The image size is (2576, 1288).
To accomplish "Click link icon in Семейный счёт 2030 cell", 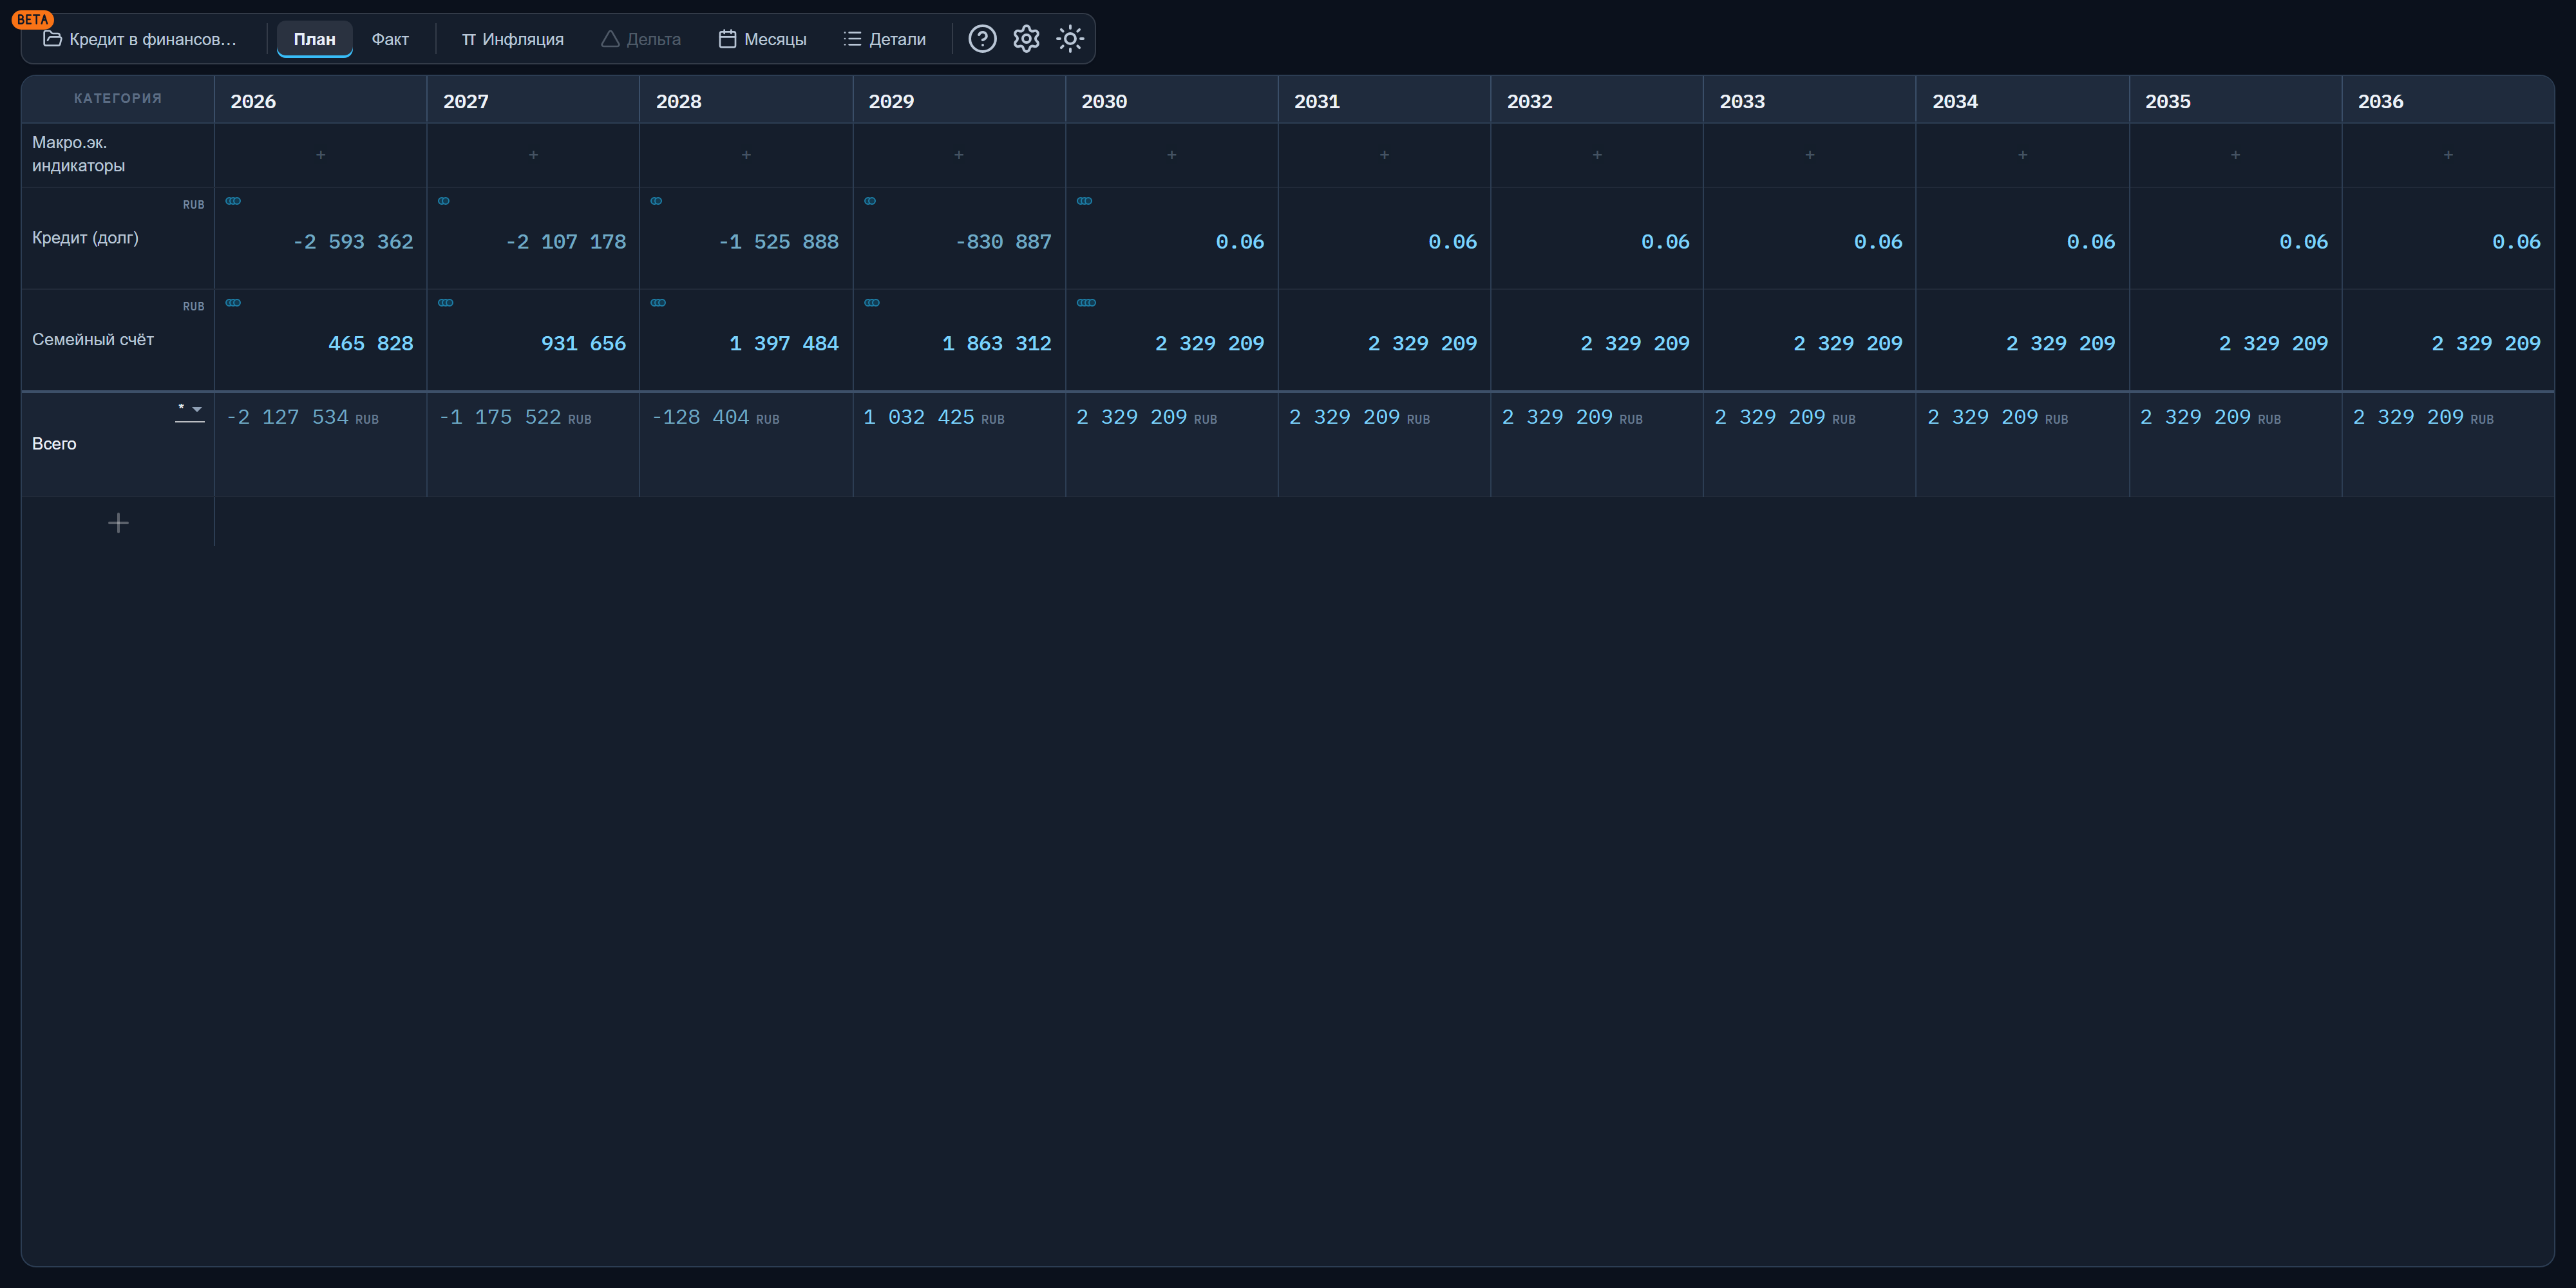I will point(1086,303).
